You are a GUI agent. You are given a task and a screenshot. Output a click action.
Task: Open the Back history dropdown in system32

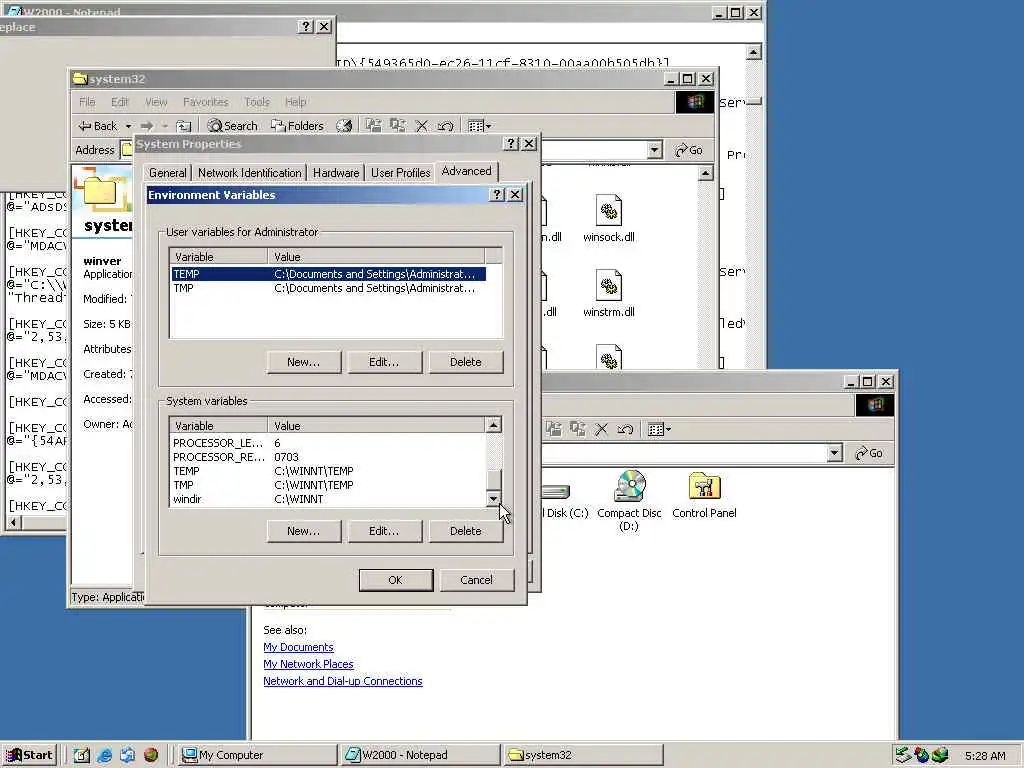tap(129, 126)
